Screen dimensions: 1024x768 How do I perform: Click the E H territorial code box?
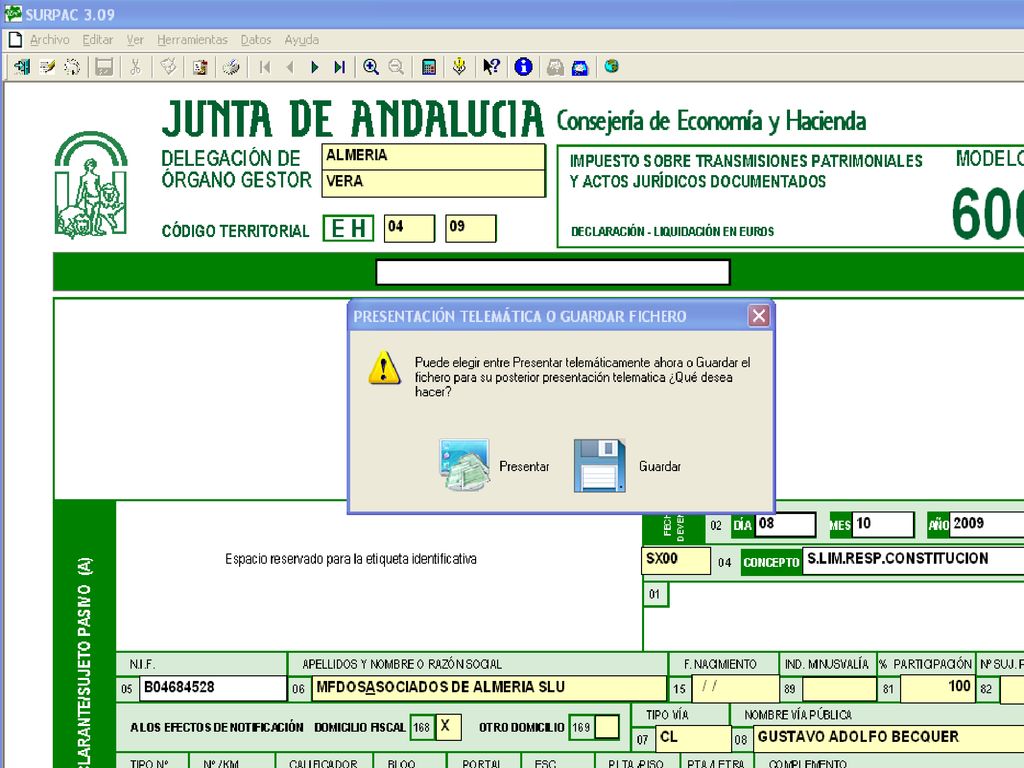point(348,229)
